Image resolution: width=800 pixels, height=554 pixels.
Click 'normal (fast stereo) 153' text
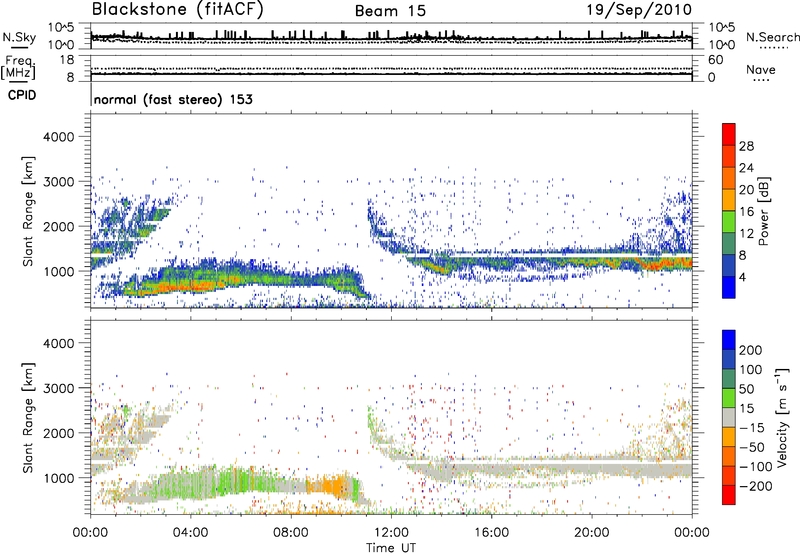[173, 99]
